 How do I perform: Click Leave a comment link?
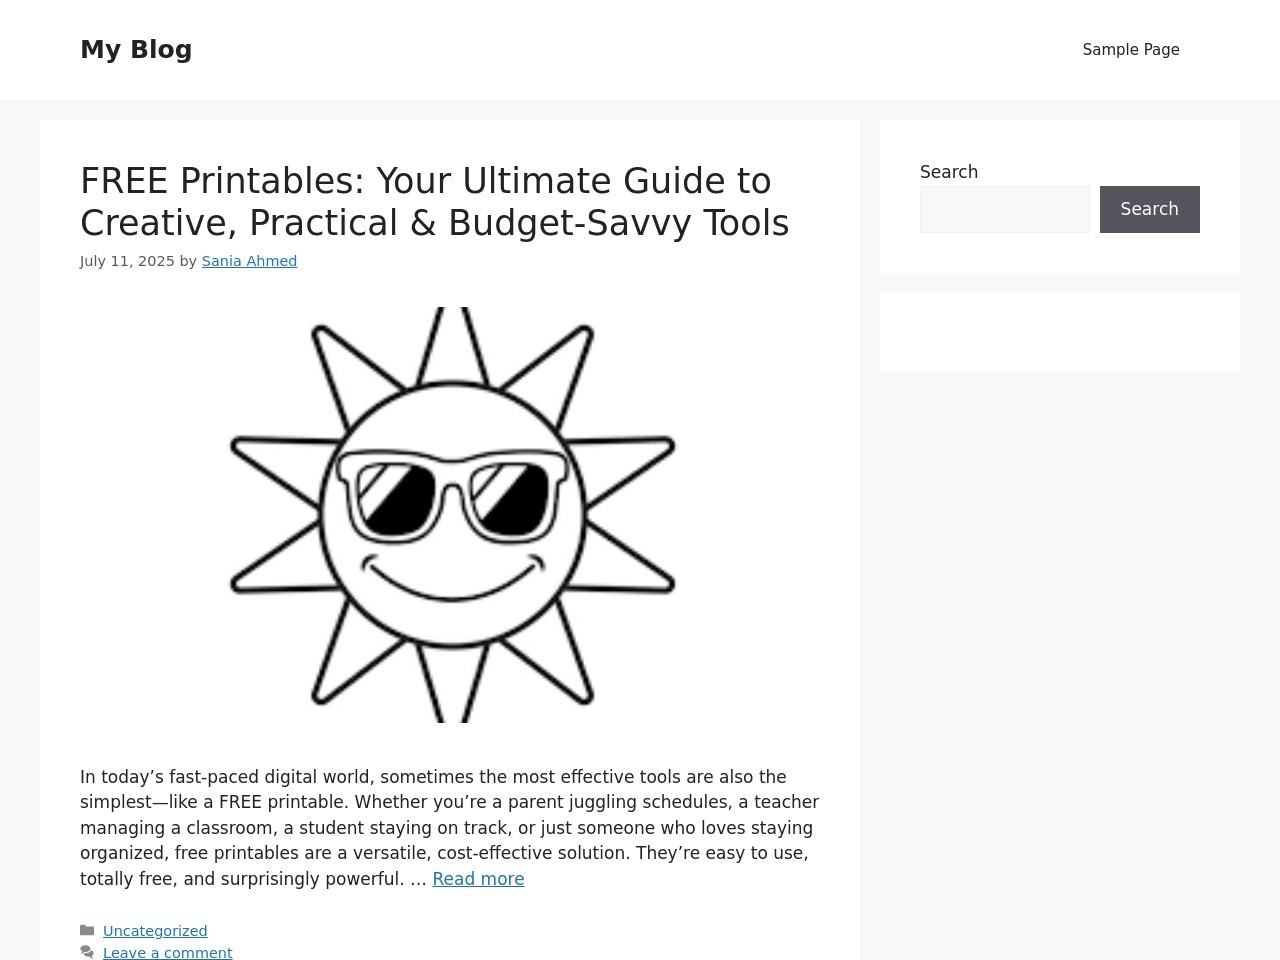point(167,953)
